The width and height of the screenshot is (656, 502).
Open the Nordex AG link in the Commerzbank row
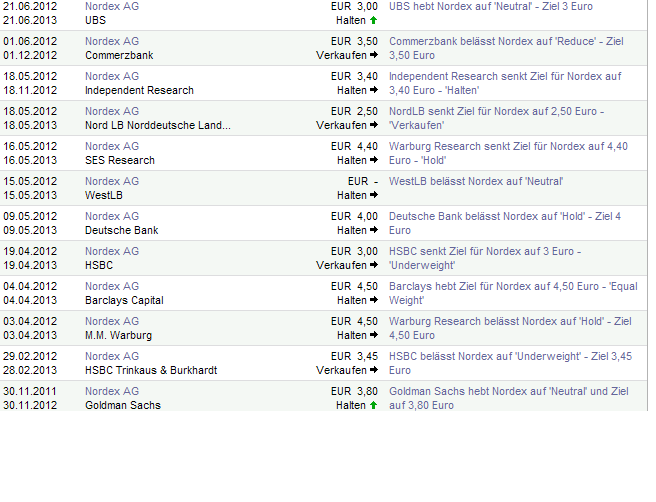point(112,41)
